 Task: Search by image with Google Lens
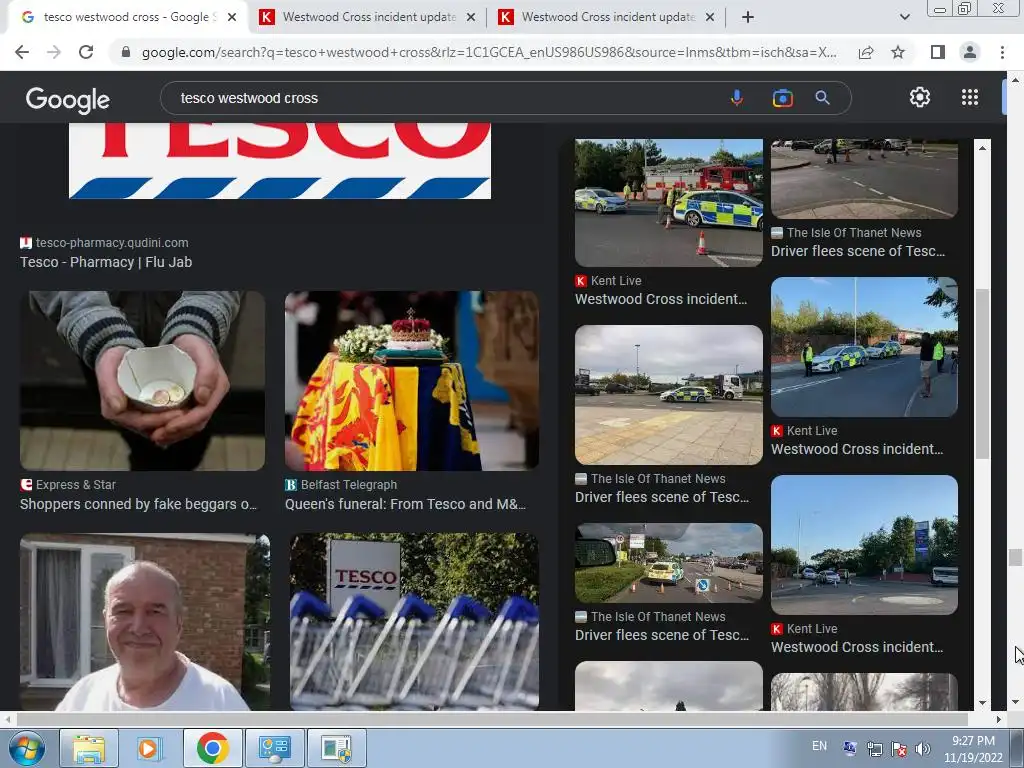tap(782, 98)
